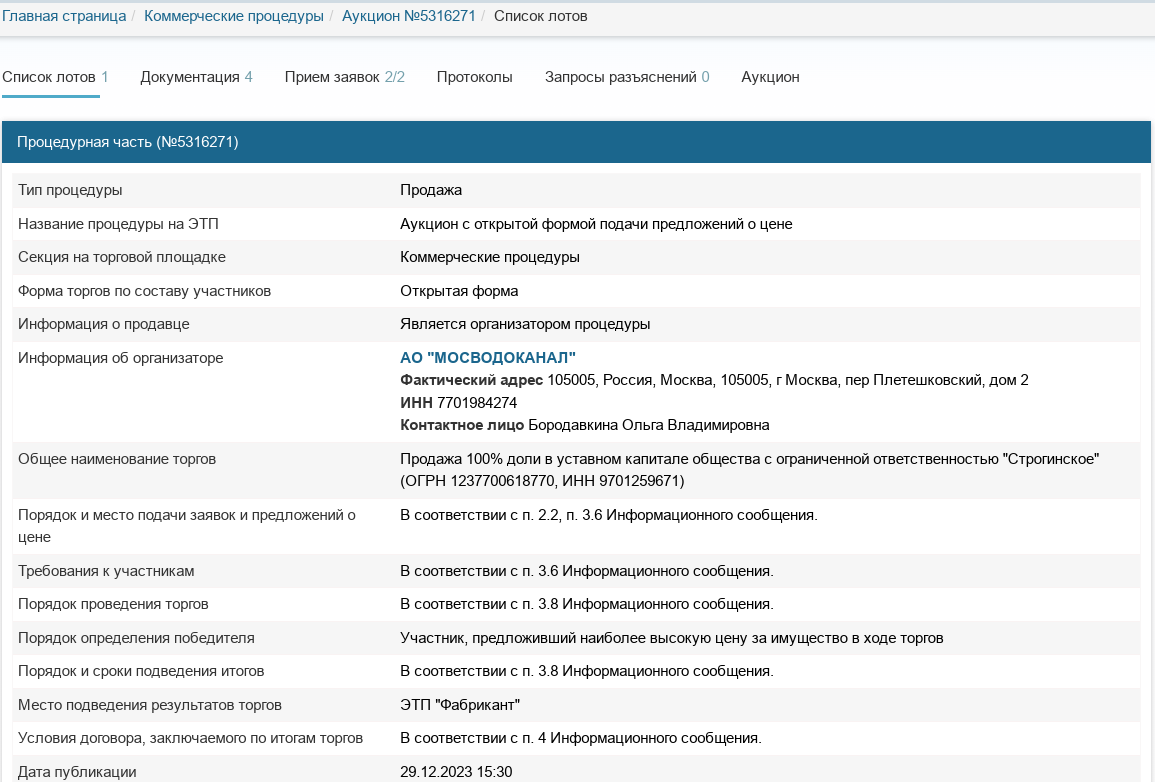Image resolution: width=1155 pixels, height=782 pixels.
Task: Click contact person Бородавкина Ольга Владимировна
Action: click(648, 425)
